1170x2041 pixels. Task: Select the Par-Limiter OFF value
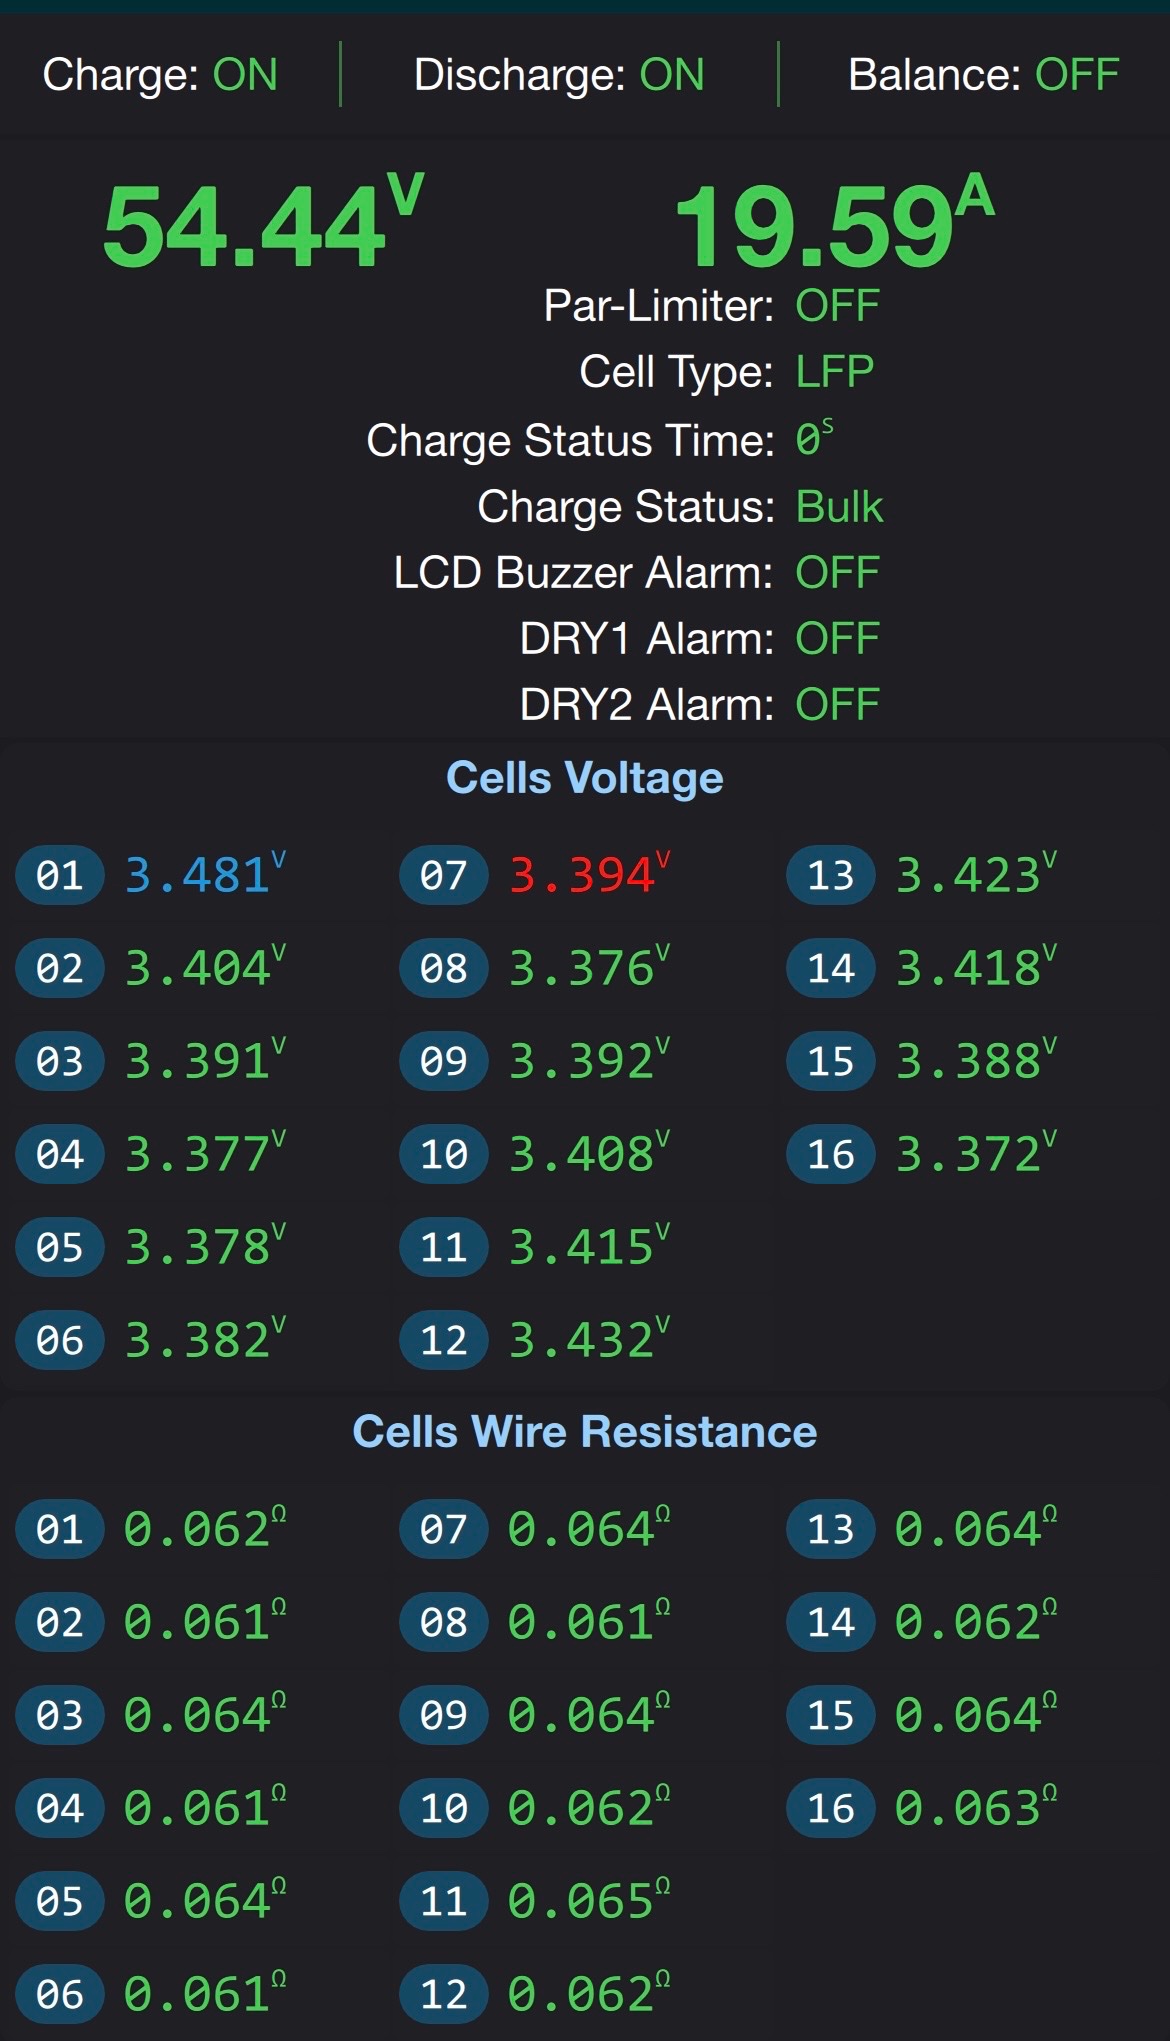pos(837,306)
